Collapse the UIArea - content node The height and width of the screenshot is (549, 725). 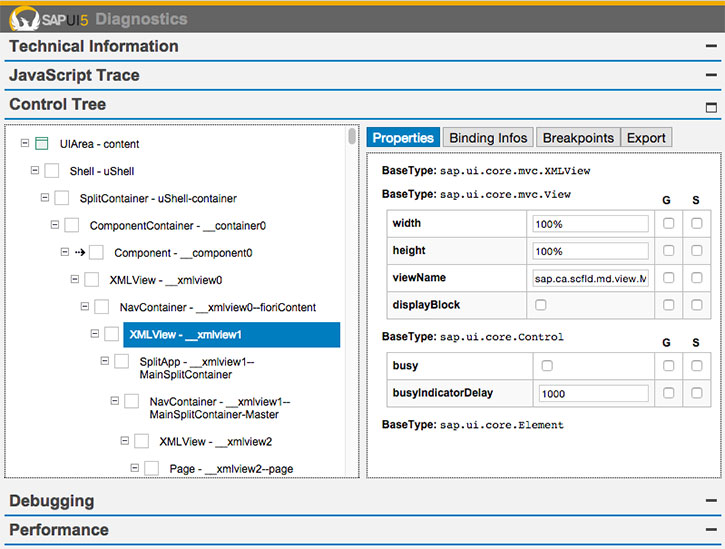pos(25,143)
